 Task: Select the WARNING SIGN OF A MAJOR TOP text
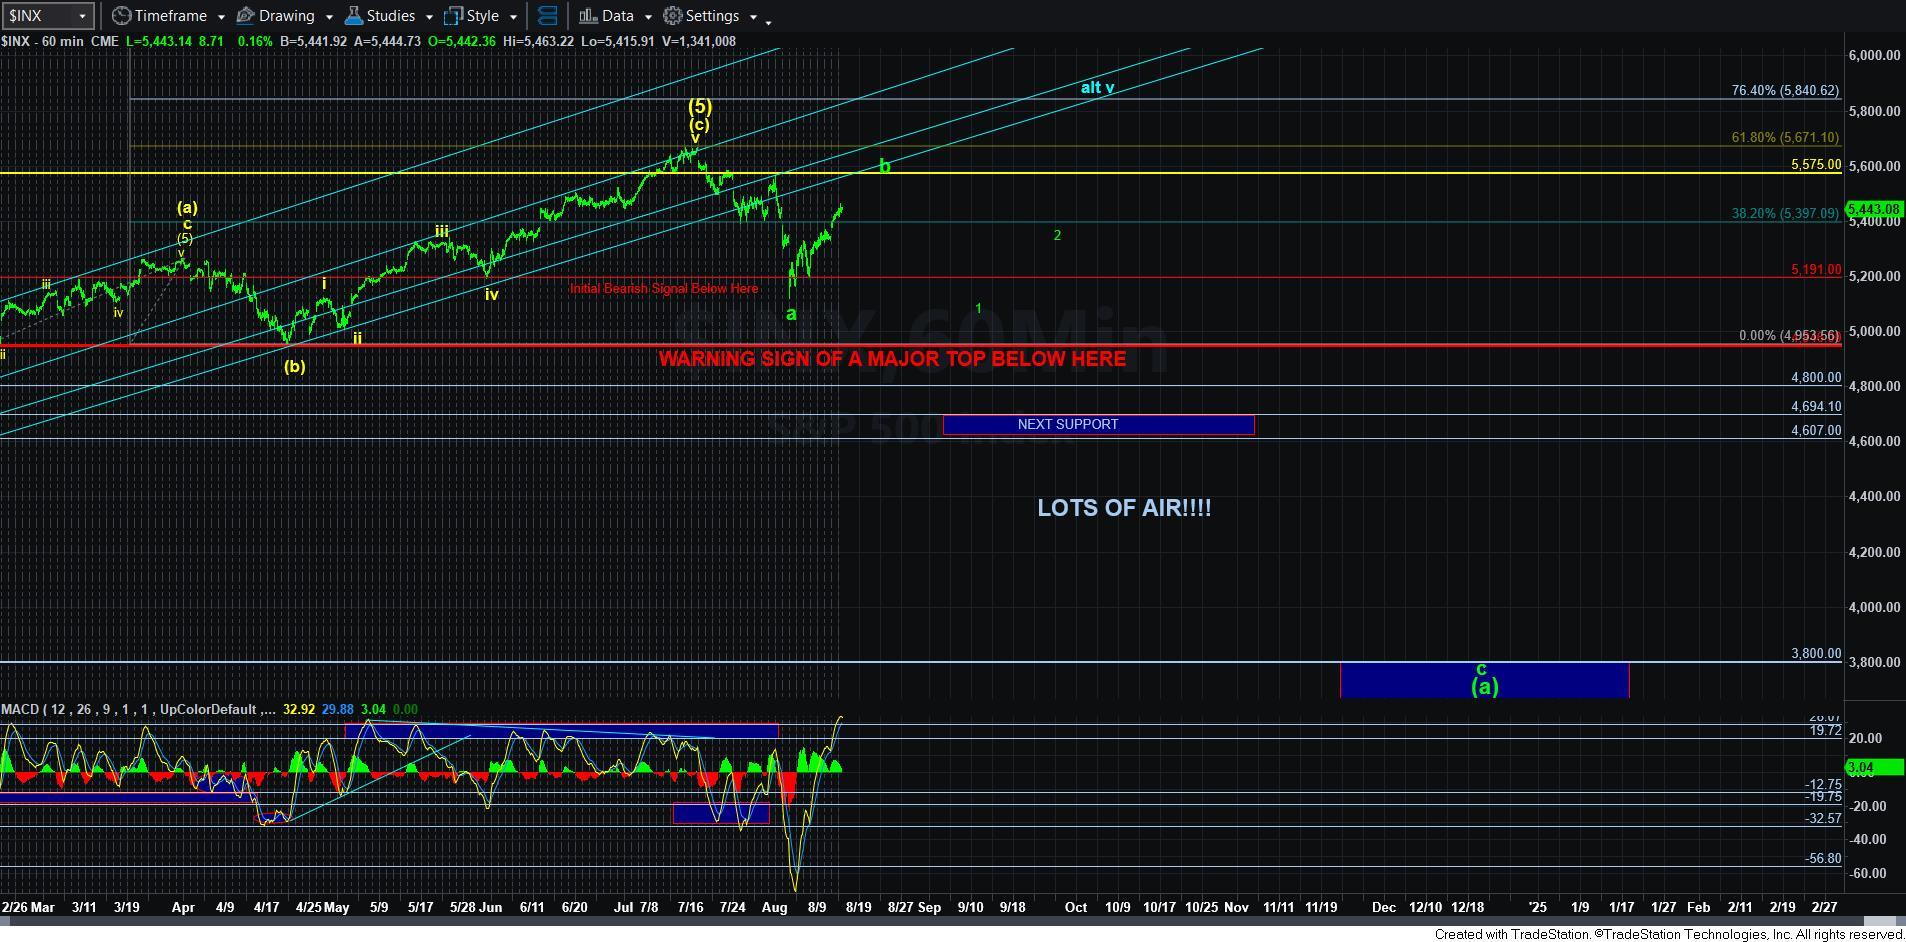tap(892, 359)
